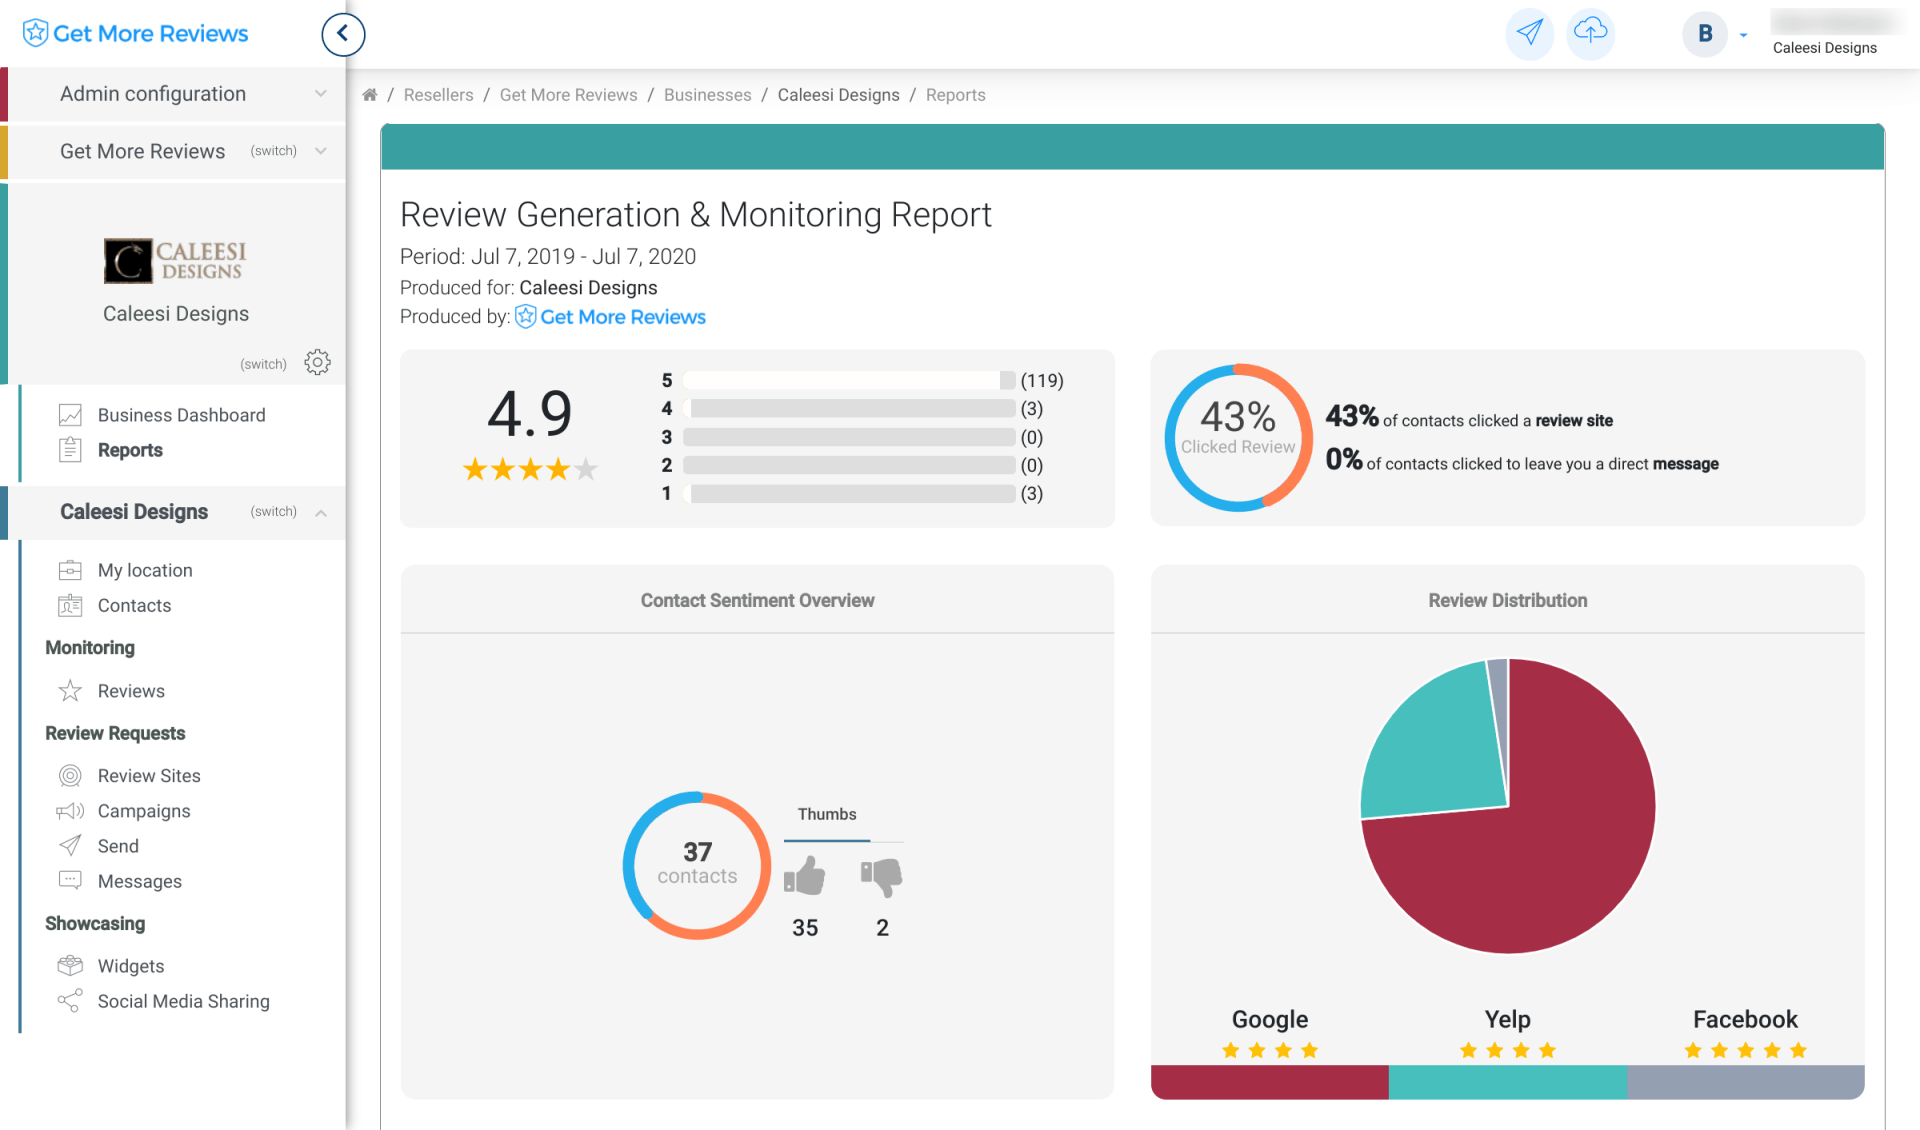This screenshot has height=1130, width=1920.
Task: Select the Review Sites icon
Action: click(70, 775)
